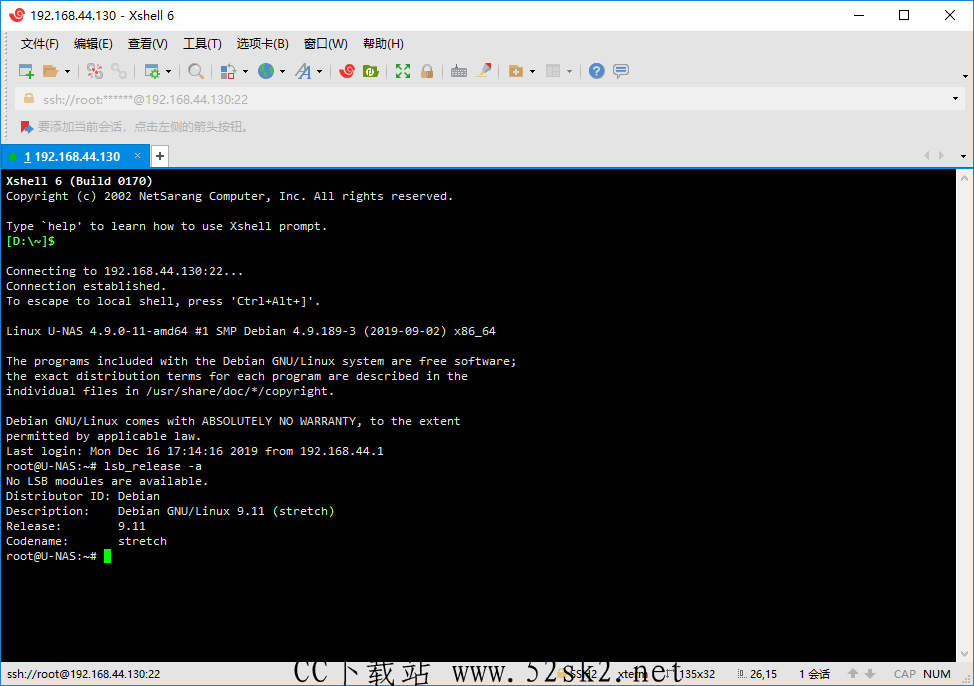This screenshot has width=974, height=686.
Task: Click the Open Session folder icon
Action: pos(50,71)
